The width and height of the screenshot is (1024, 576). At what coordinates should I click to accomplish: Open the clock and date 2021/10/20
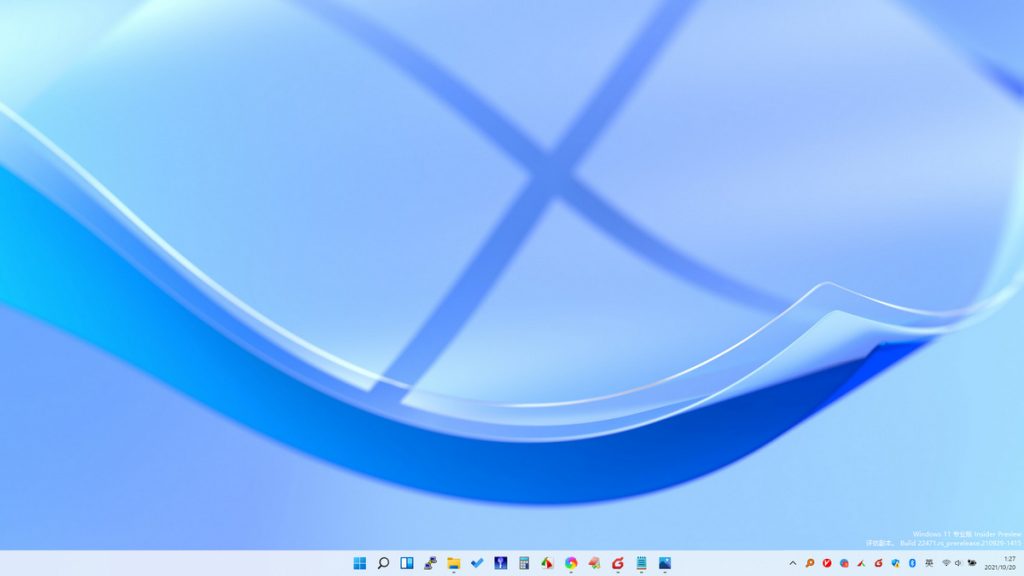pyautogui.click(x=1002, y=563)
